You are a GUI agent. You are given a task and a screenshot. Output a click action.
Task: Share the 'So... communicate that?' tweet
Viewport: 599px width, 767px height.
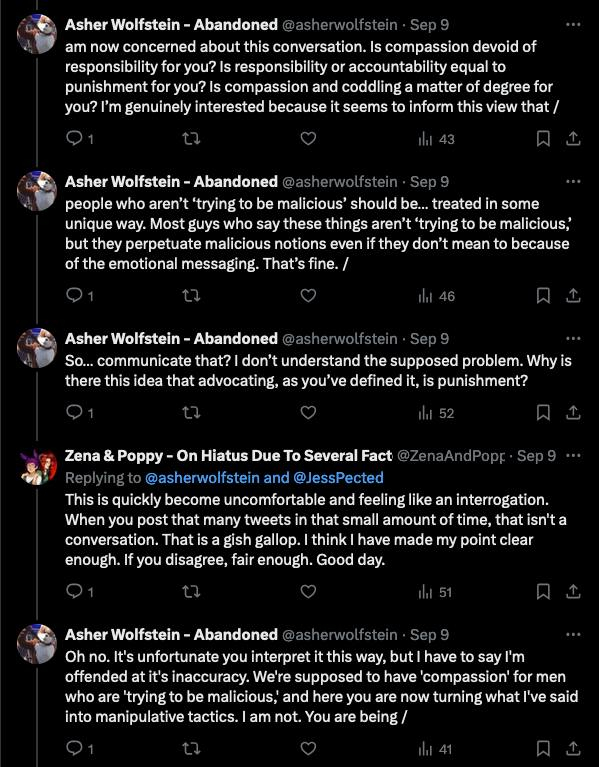tap(573, 413)
